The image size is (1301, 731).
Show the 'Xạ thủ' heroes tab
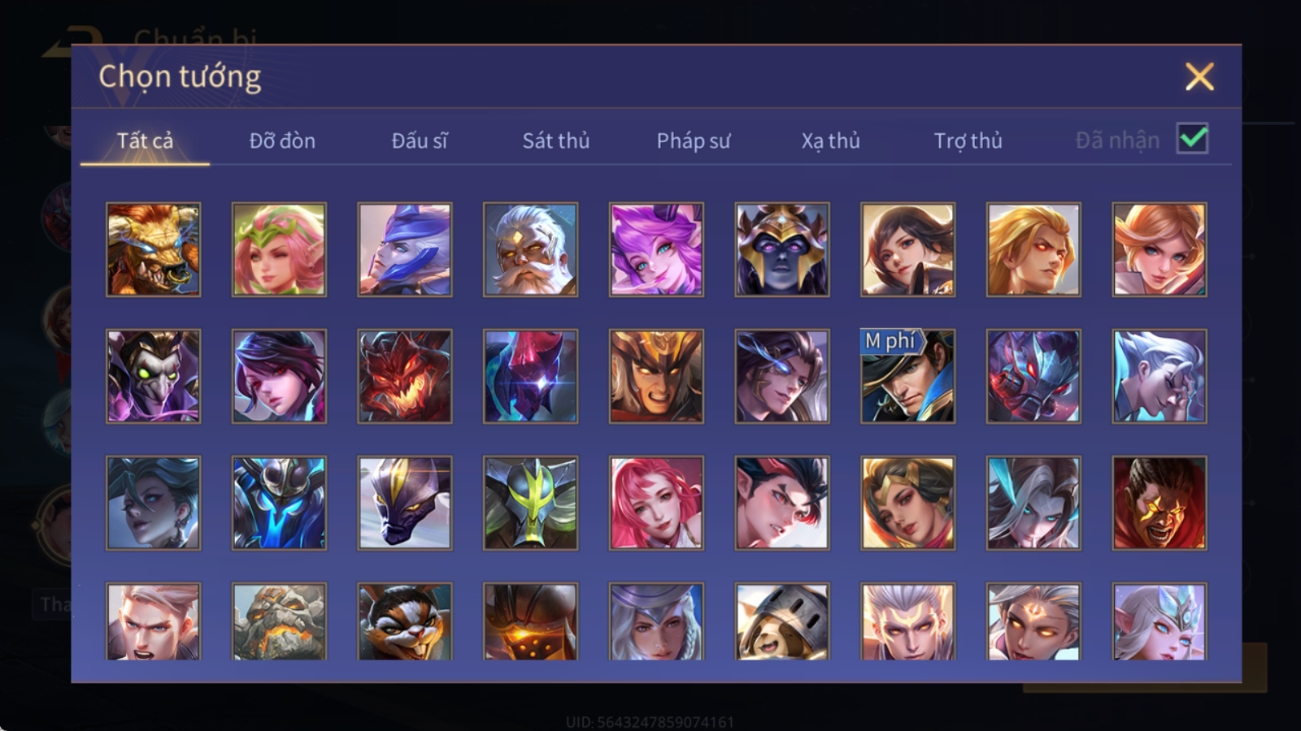(x=830, y=141)
